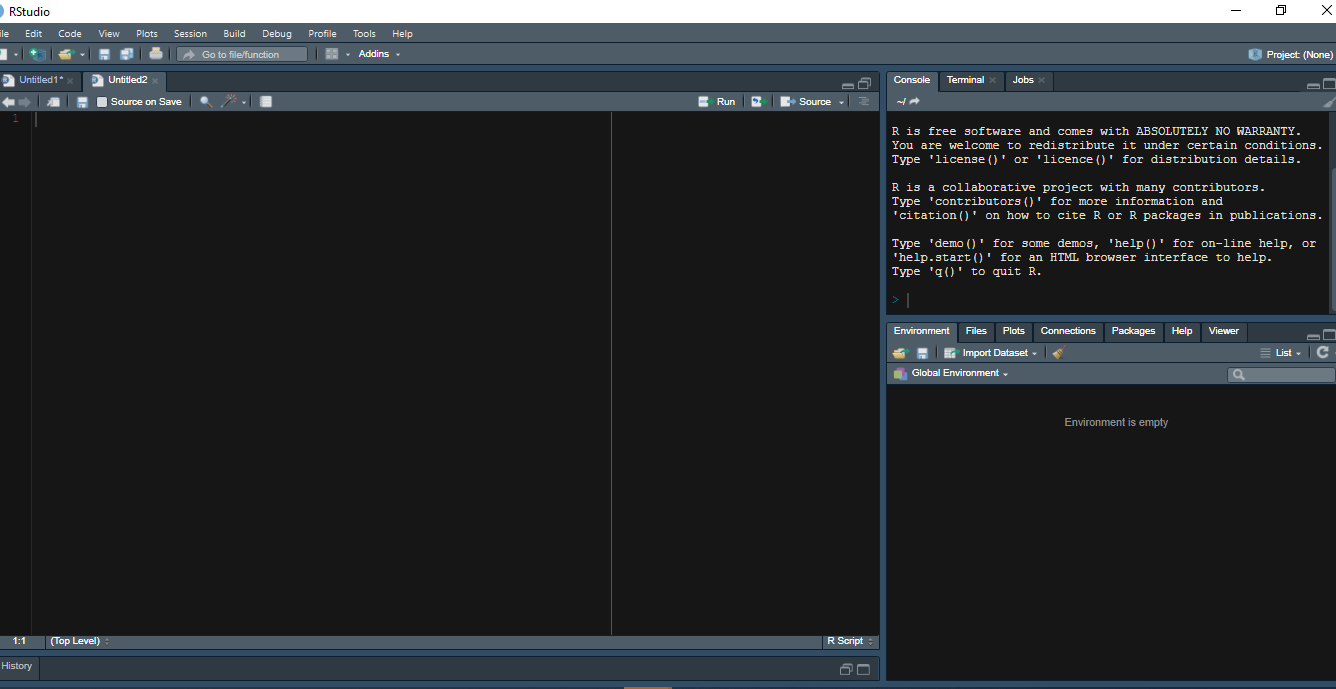1336x689 pixels.
Task: Create a new project with the toolbar icon
Action: coord(38,54)
